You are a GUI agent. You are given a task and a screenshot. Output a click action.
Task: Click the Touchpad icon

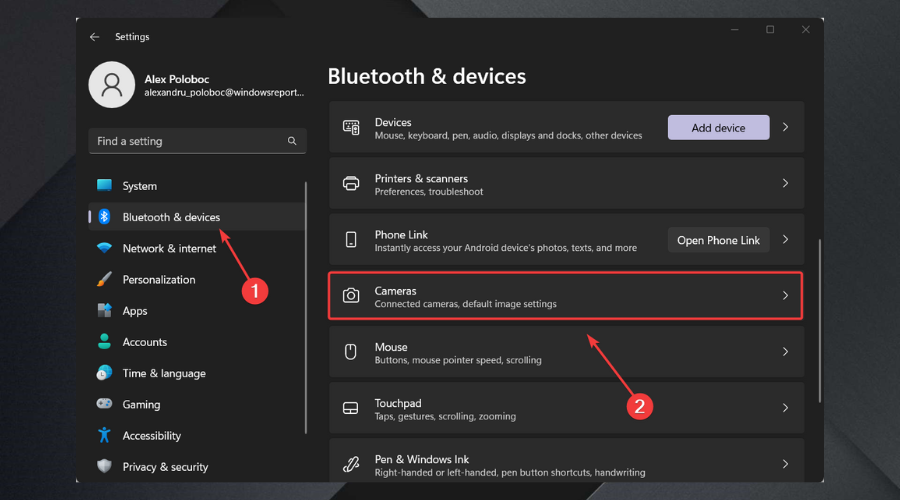pyautogui.click(x=351, y=408)
